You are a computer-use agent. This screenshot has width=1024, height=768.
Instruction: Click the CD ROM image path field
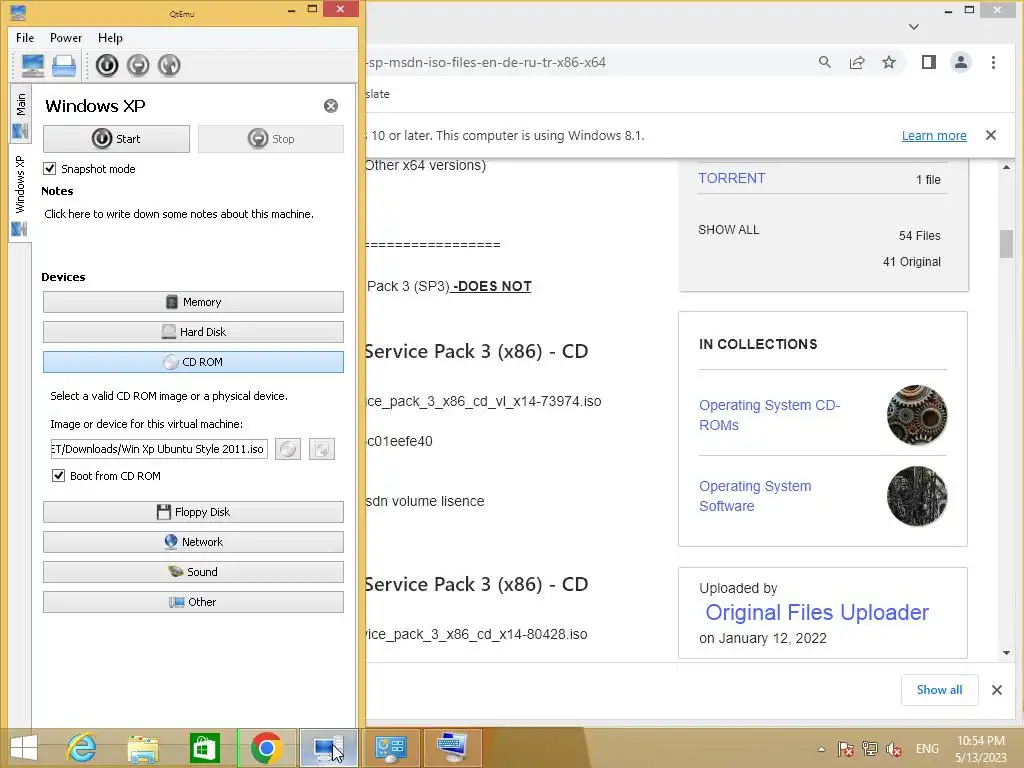(159, 449)
